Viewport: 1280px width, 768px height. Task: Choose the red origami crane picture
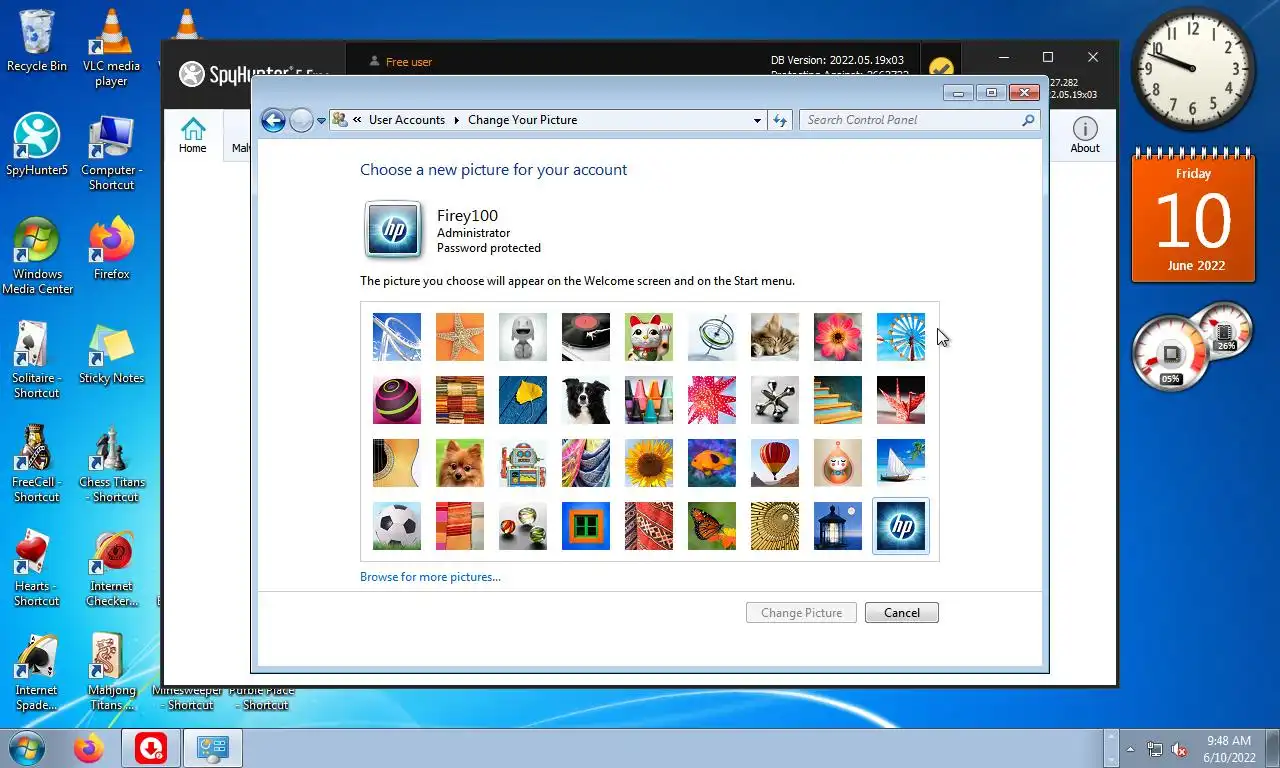point(901,400)
